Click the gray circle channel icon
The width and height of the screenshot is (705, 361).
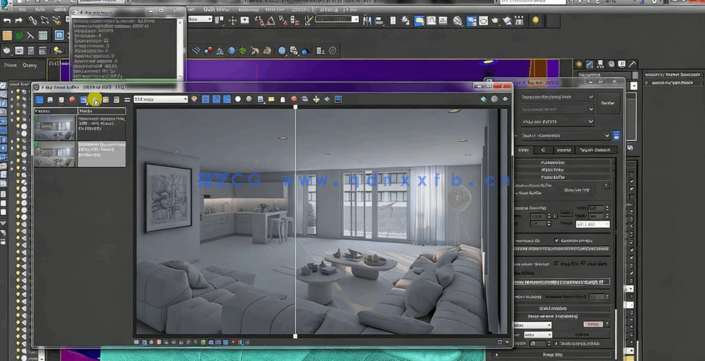point(249,99)
